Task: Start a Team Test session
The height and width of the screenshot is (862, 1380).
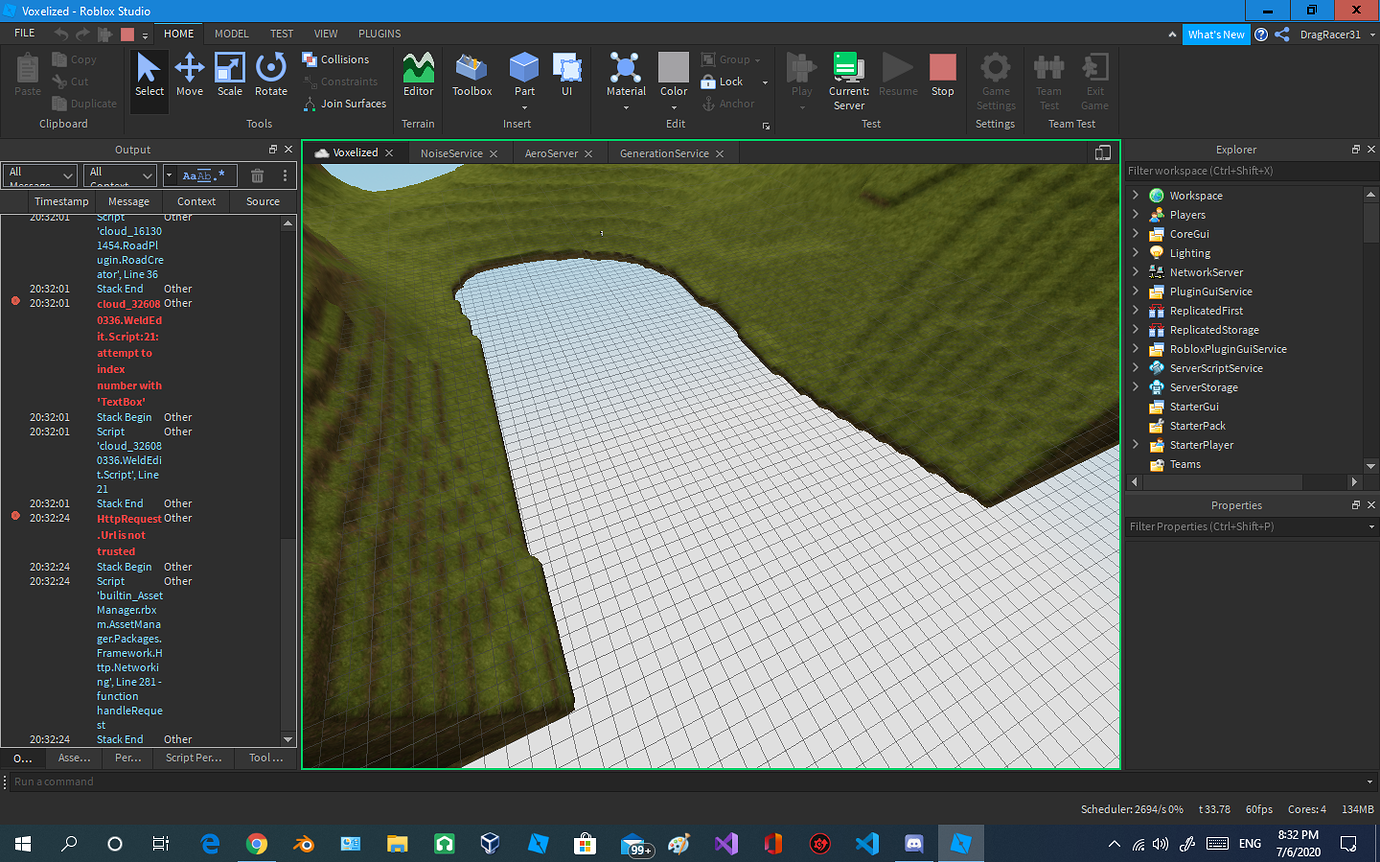Action: coord(1048,82)
